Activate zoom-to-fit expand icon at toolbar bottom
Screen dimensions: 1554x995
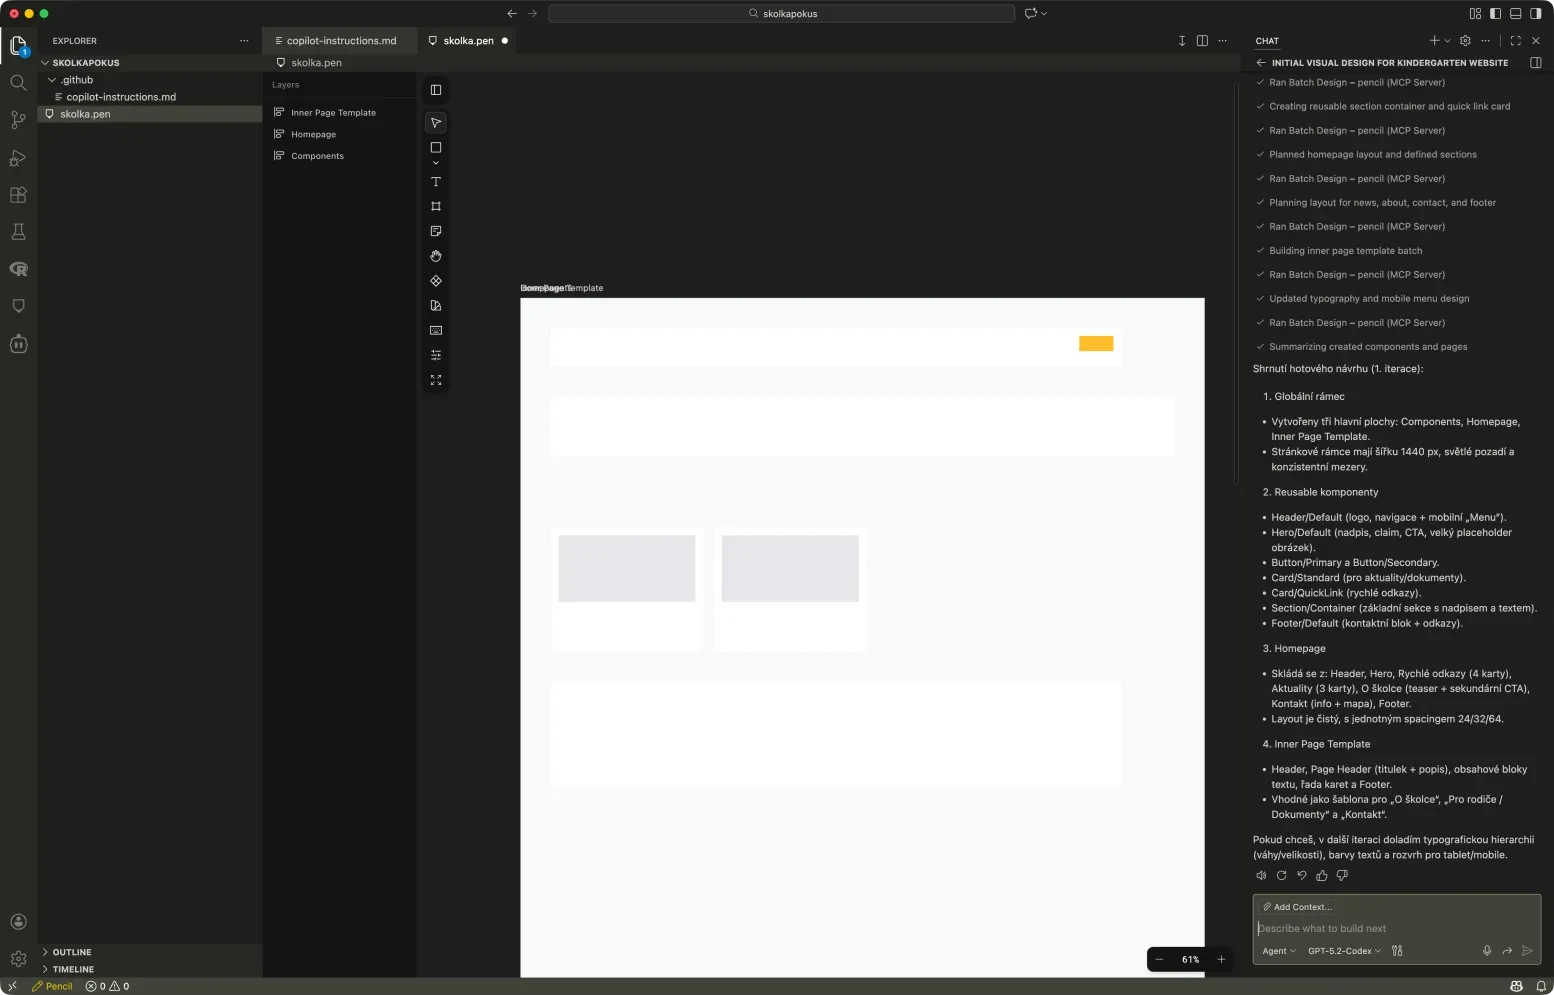[435, 380]
